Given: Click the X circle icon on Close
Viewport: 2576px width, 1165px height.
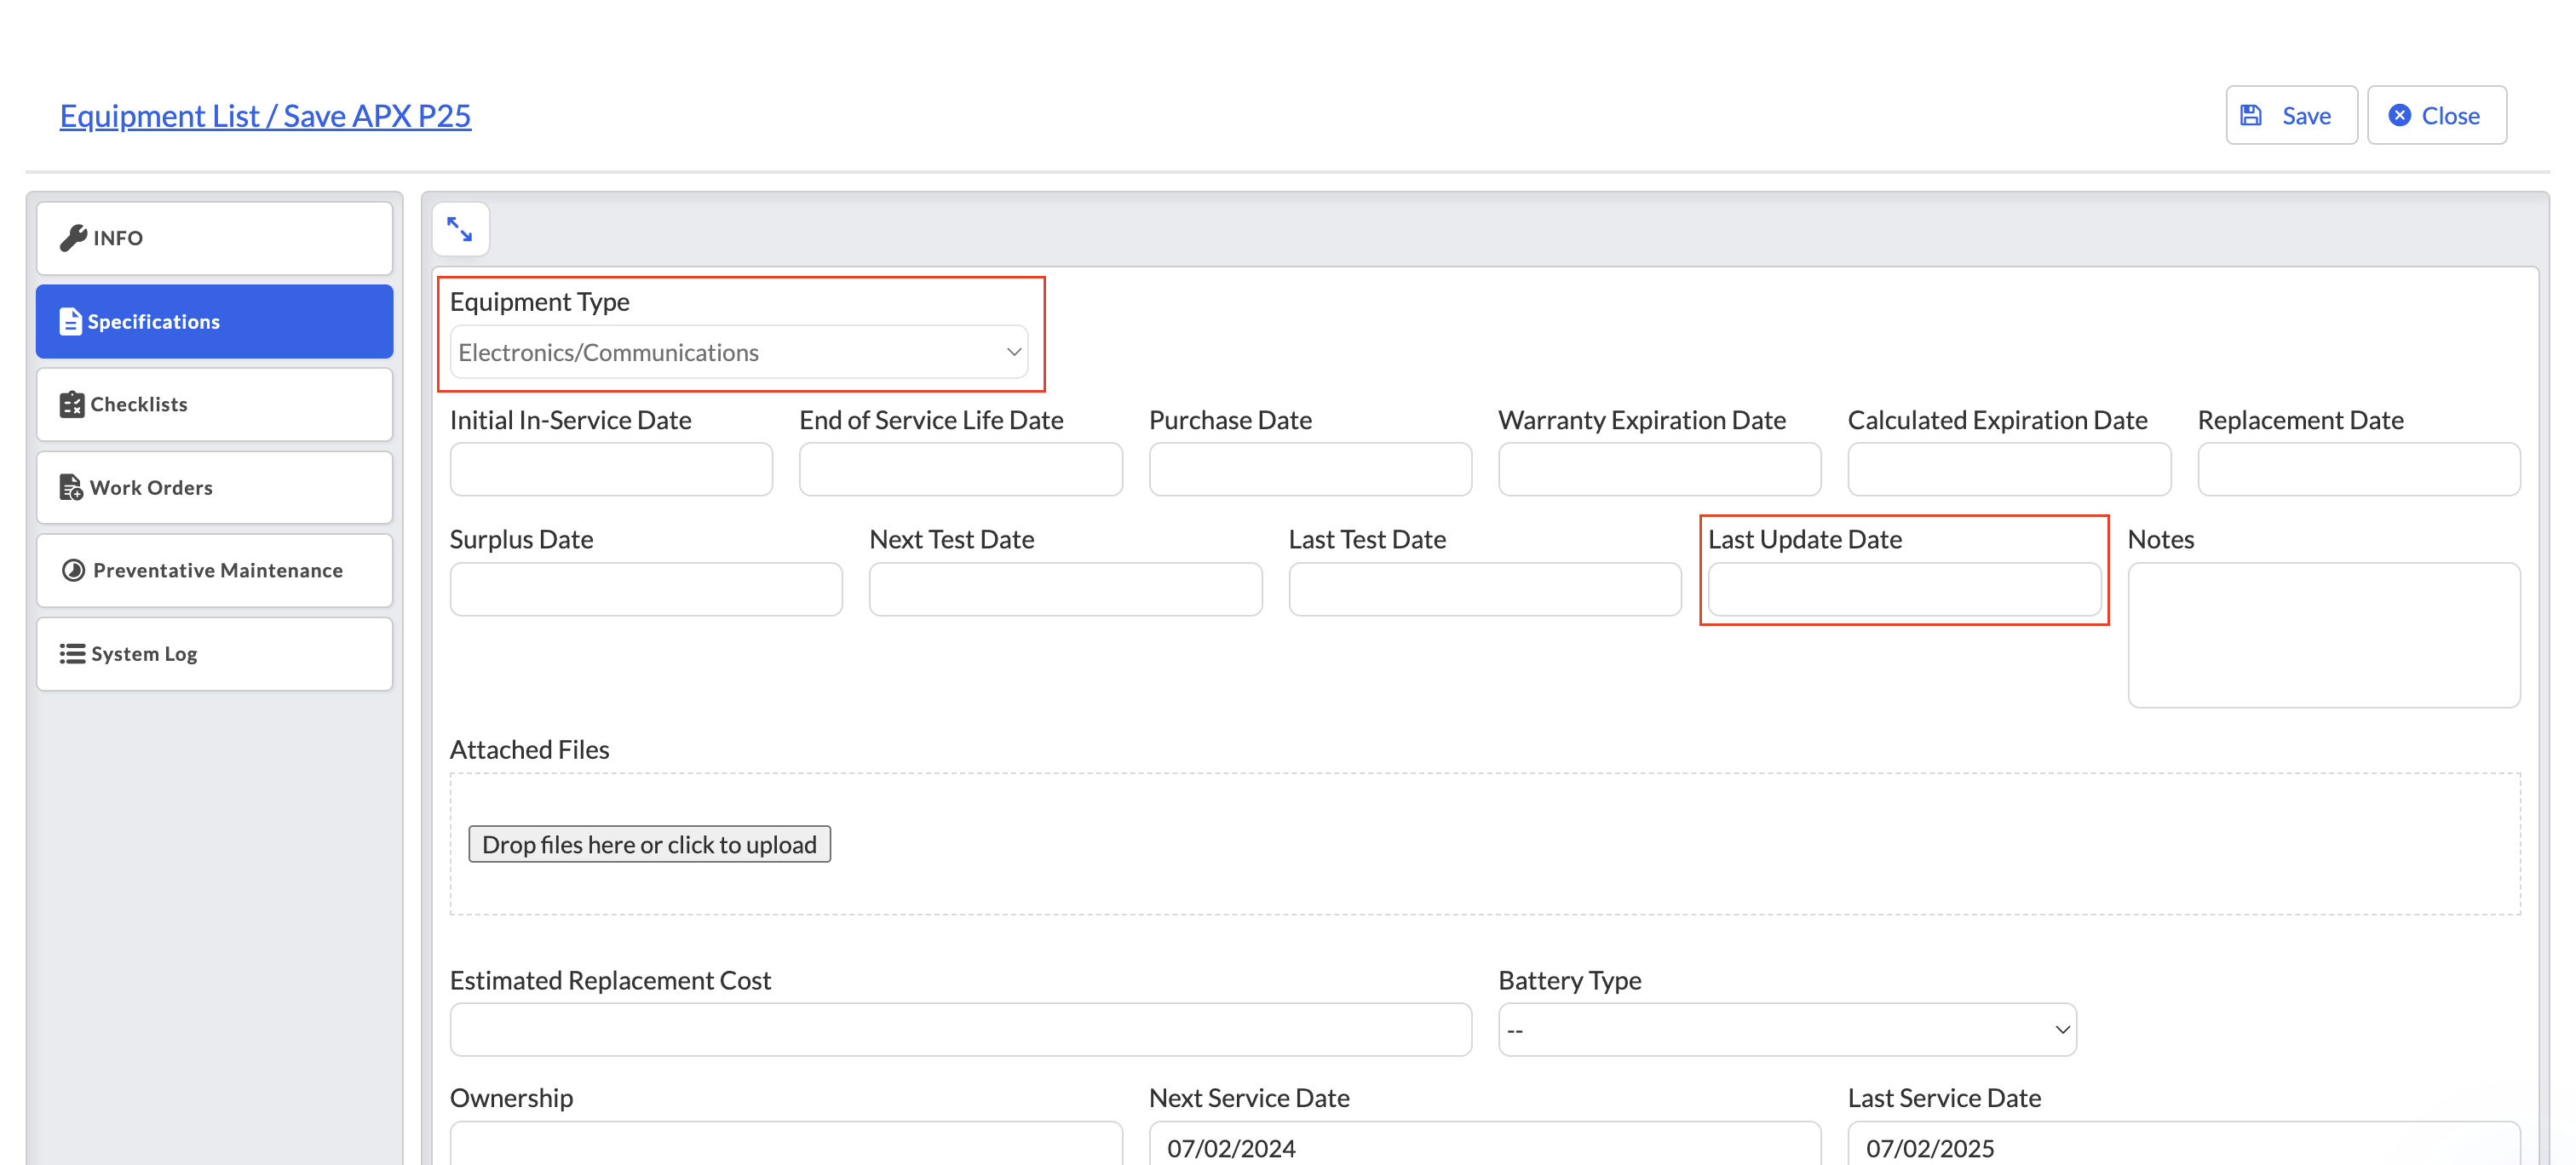Looking at the screenshot, I should point(2400,115).
